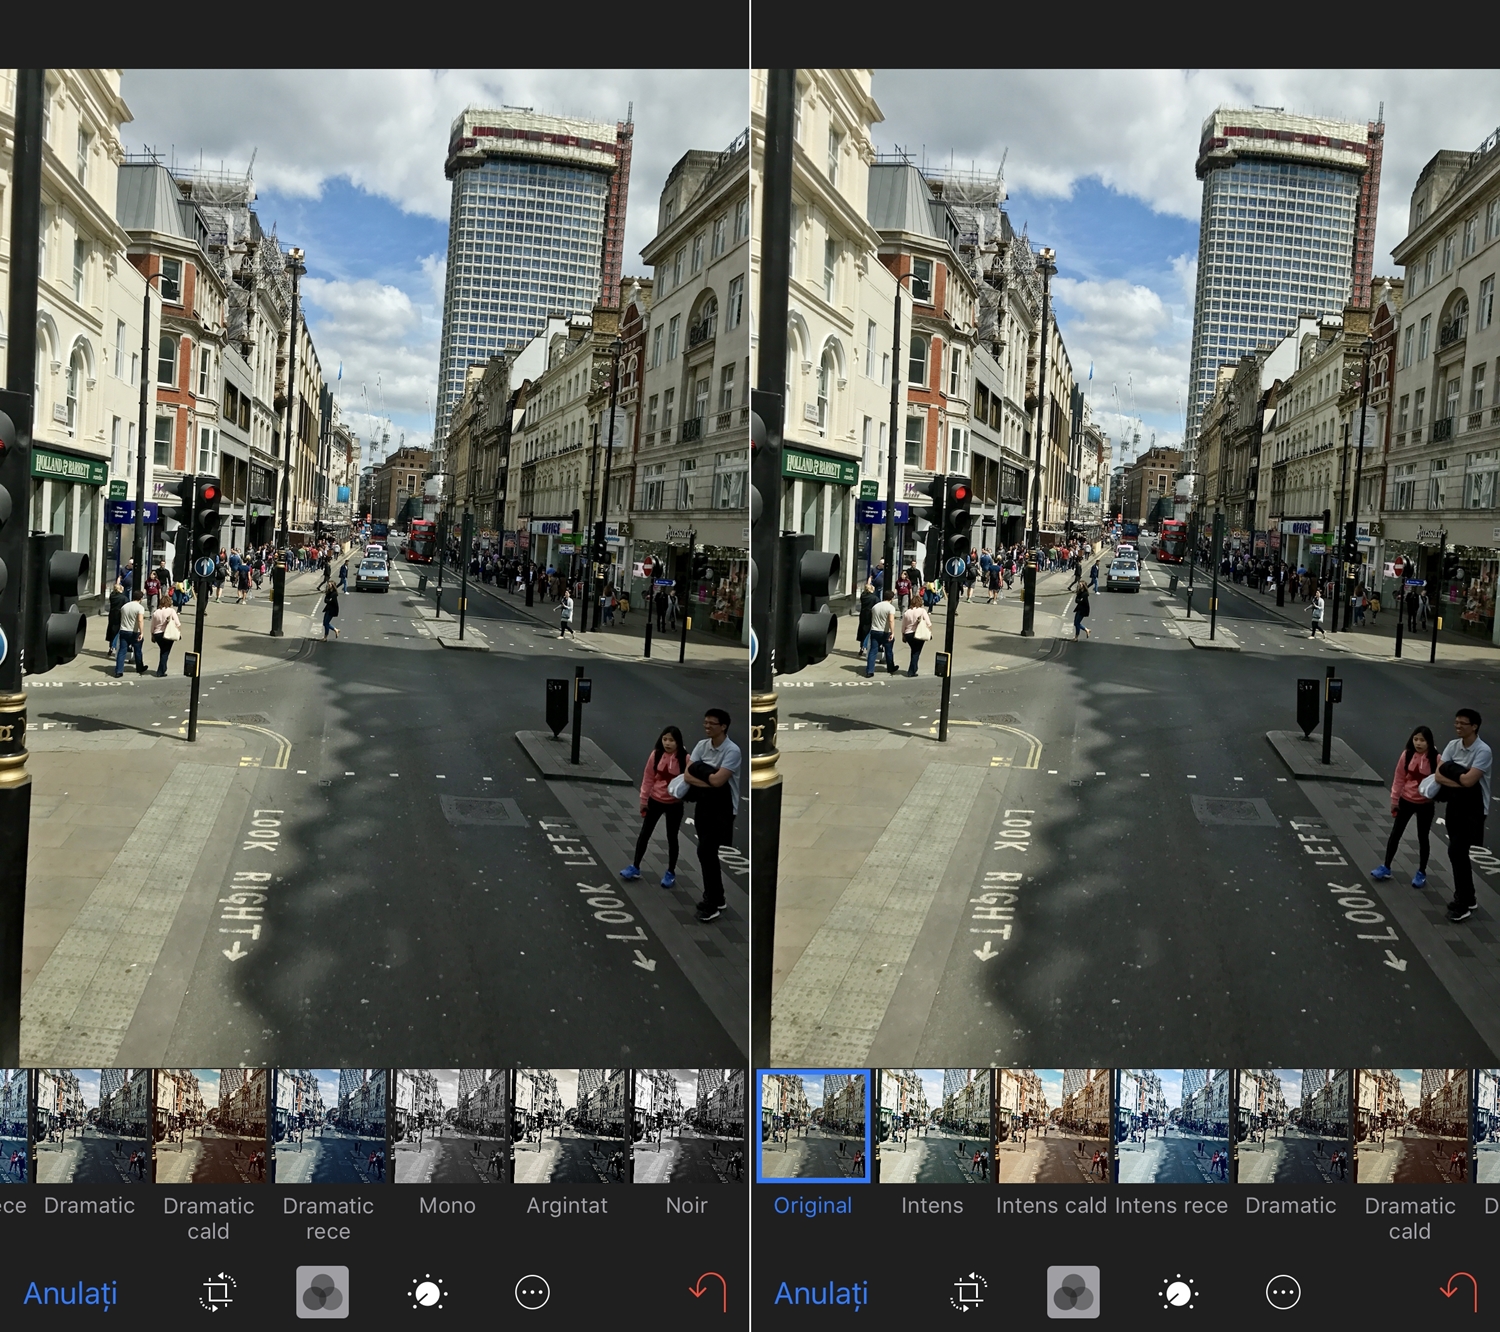Screen dimensions: 1500x1332
Task: Apply the Mono filter thumbnail
Action: click(x=448, y=1126)
